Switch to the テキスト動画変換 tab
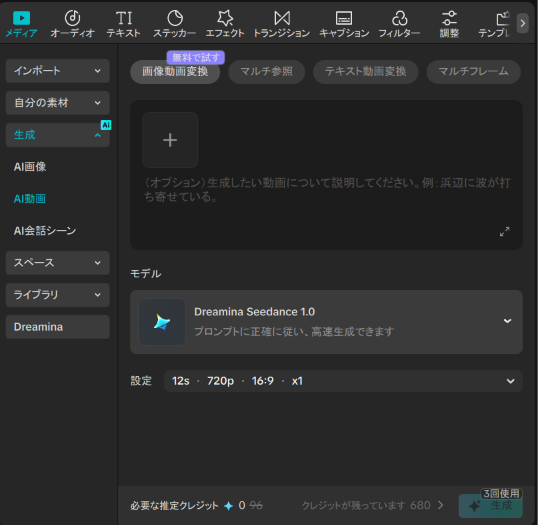The image size is (538, 525). (x=365, y=72)
